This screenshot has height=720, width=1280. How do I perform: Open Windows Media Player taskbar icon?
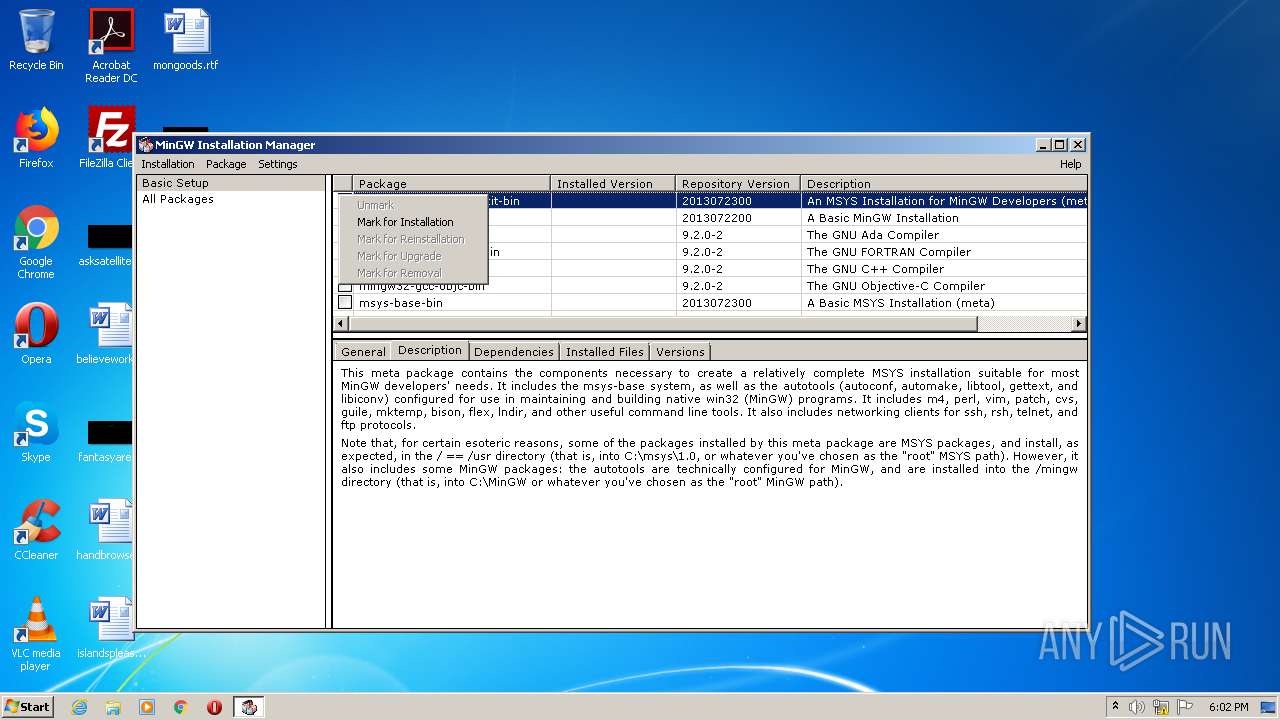pos(147,706)
